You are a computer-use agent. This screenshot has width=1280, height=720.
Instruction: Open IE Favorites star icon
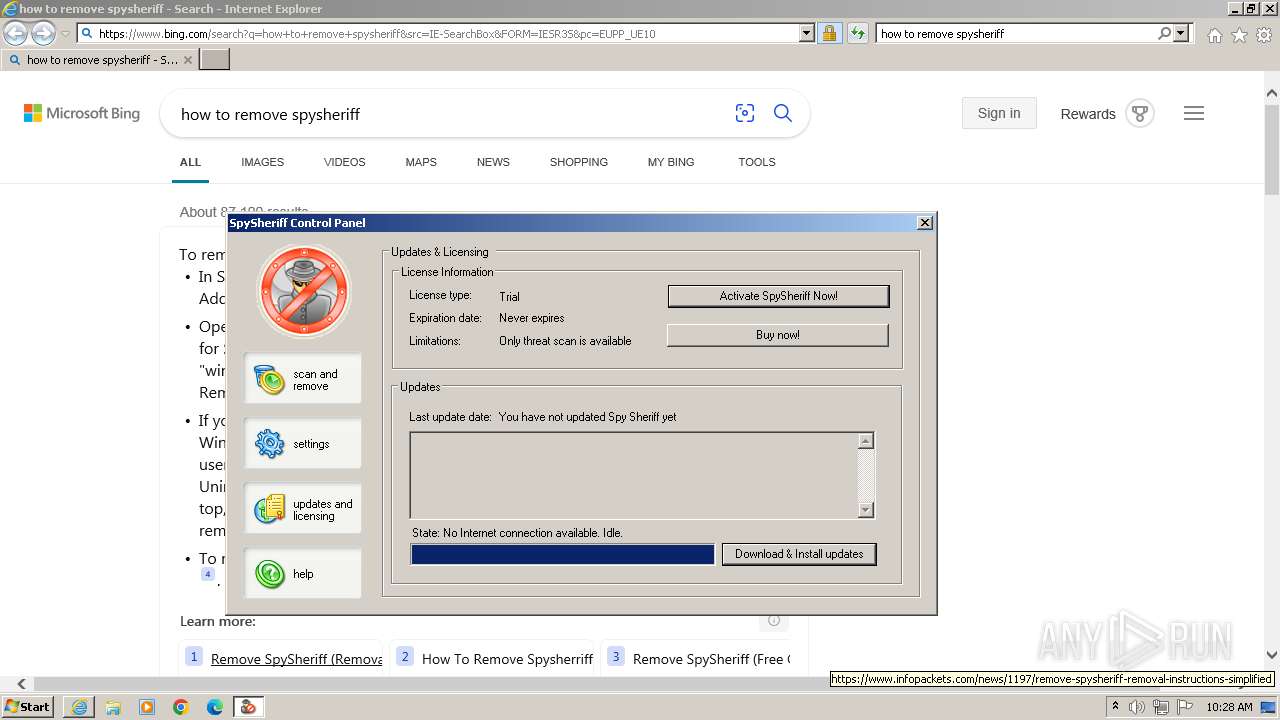pos(1239,35)
